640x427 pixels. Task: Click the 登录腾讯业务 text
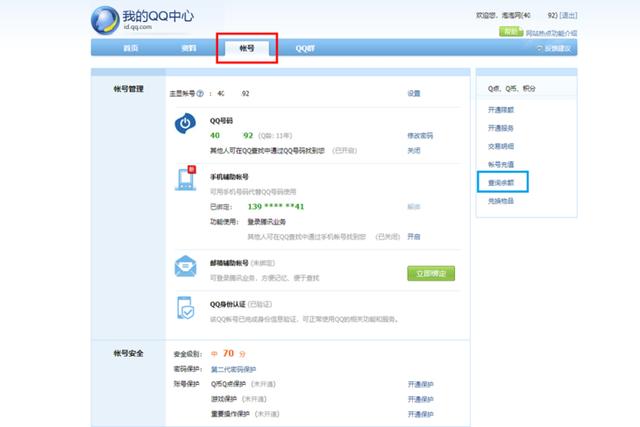[x=267, y=222]
